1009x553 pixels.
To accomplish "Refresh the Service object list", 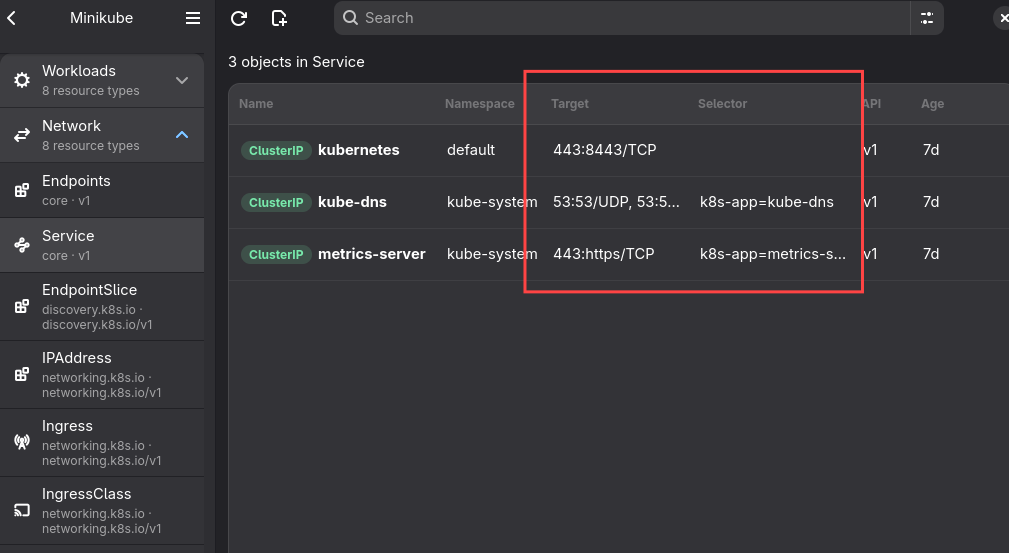I will pyautogui.click(x=239, y=18).
